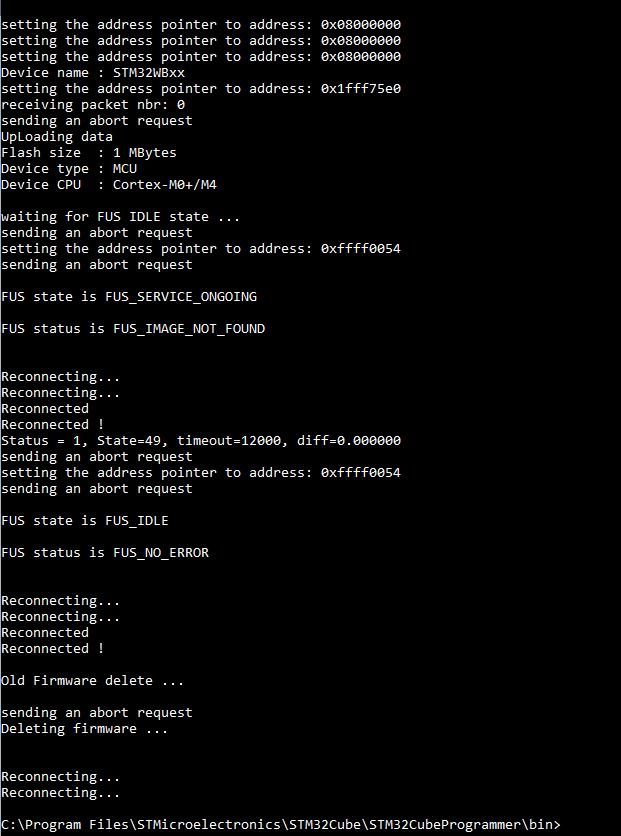Screen dimensions: 621x836
Task: Click the 'Device name : STM32WBxx' line
Action: (93, 73)
